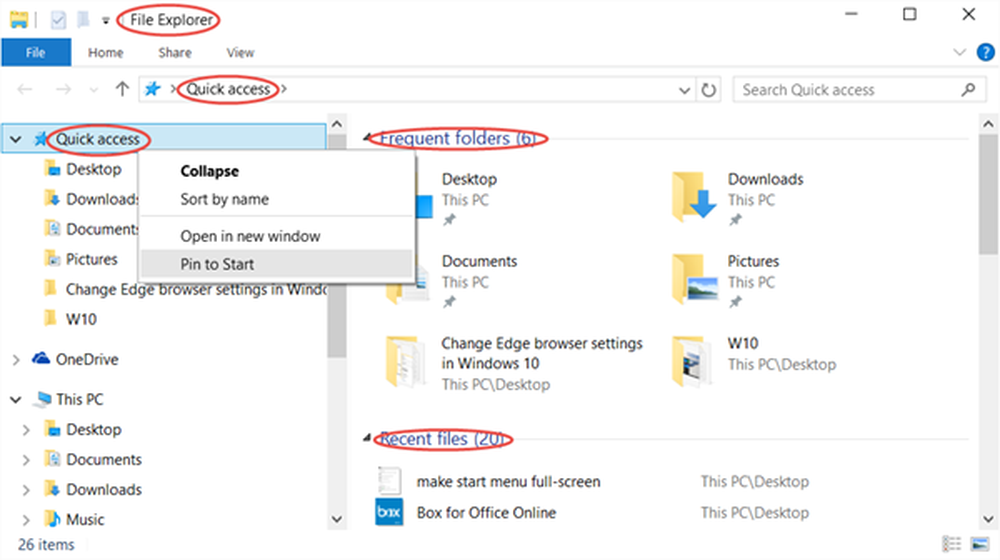Click the Music folder icon
1000x560 pixels.
[x=52, y=519]
